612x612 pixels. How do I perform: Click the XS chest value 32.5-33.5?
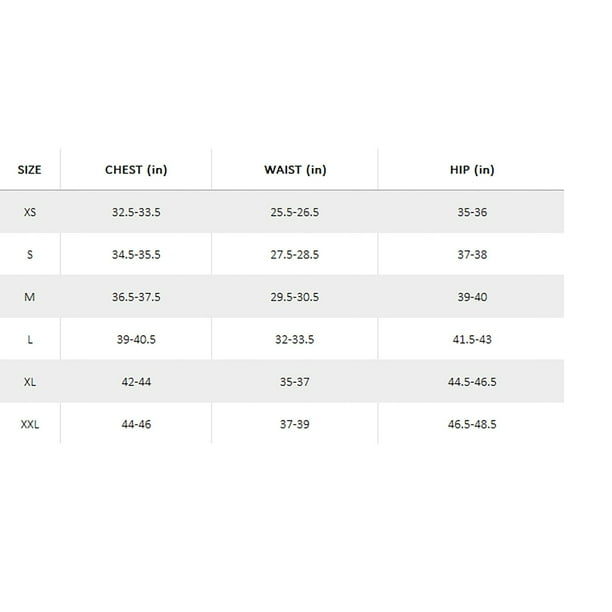coord(136,212)
